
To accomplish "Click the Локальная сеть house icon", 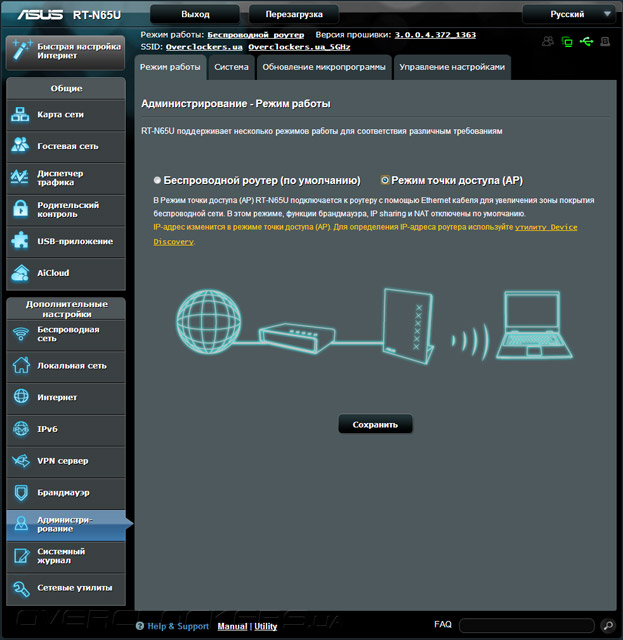I will (21, 365).
